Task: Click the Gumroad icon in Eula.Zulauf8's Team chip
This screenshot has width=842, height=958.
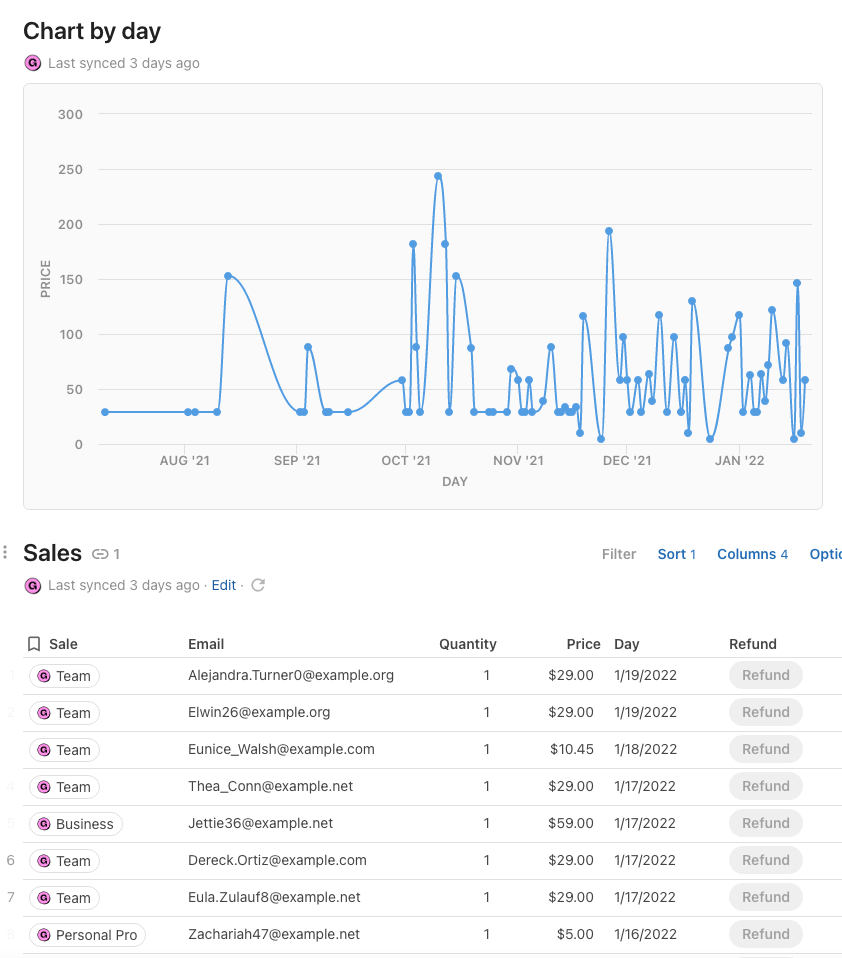Action: click(44, 898)
